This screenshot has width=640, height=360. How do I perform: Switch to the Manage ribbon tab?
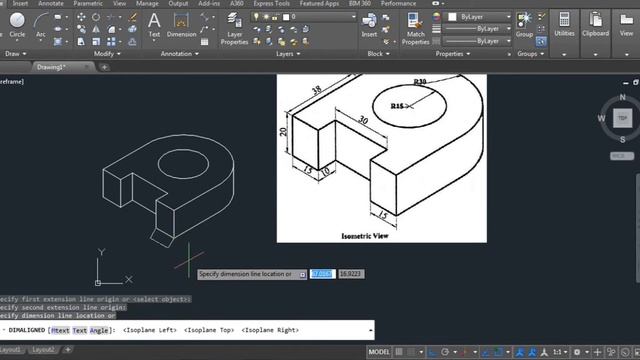tap(147, 4)
